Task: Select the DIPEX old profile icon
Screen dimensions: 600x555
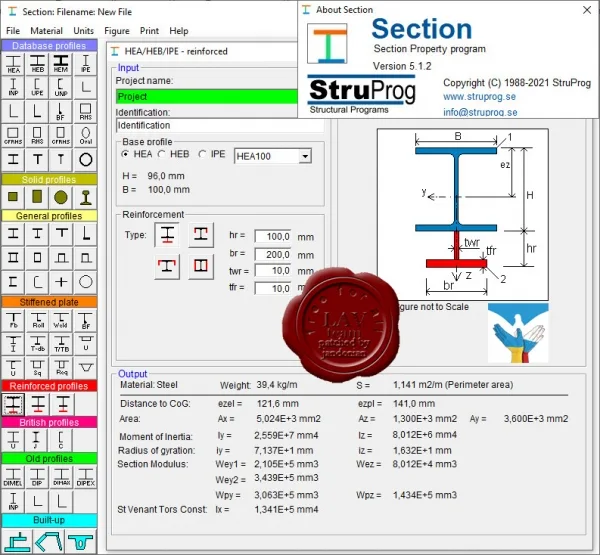Action: pyautogui.click(x=85, y=477)
